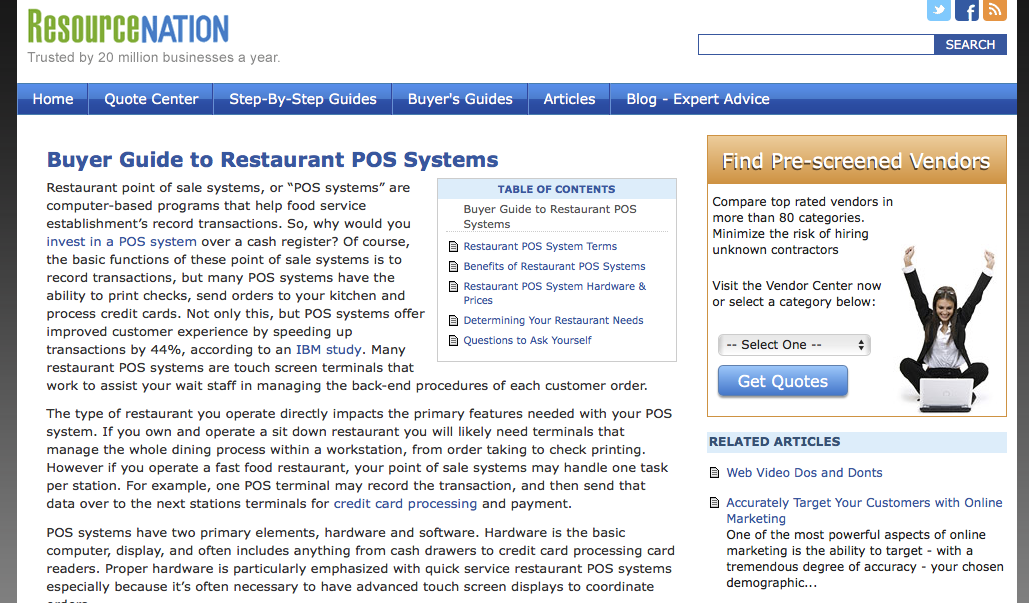Screen dimensions: 1029x603
Task: Open Restaurant POS System Hardware & Prices link
Action: (x=555, y=293)
